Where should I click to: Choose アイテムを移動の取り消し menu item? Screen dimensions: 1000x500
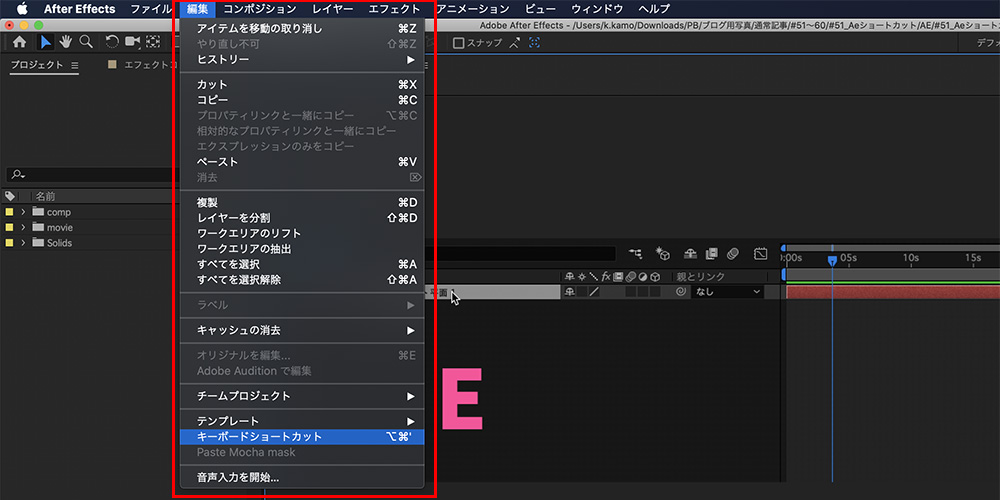point(302,29)
